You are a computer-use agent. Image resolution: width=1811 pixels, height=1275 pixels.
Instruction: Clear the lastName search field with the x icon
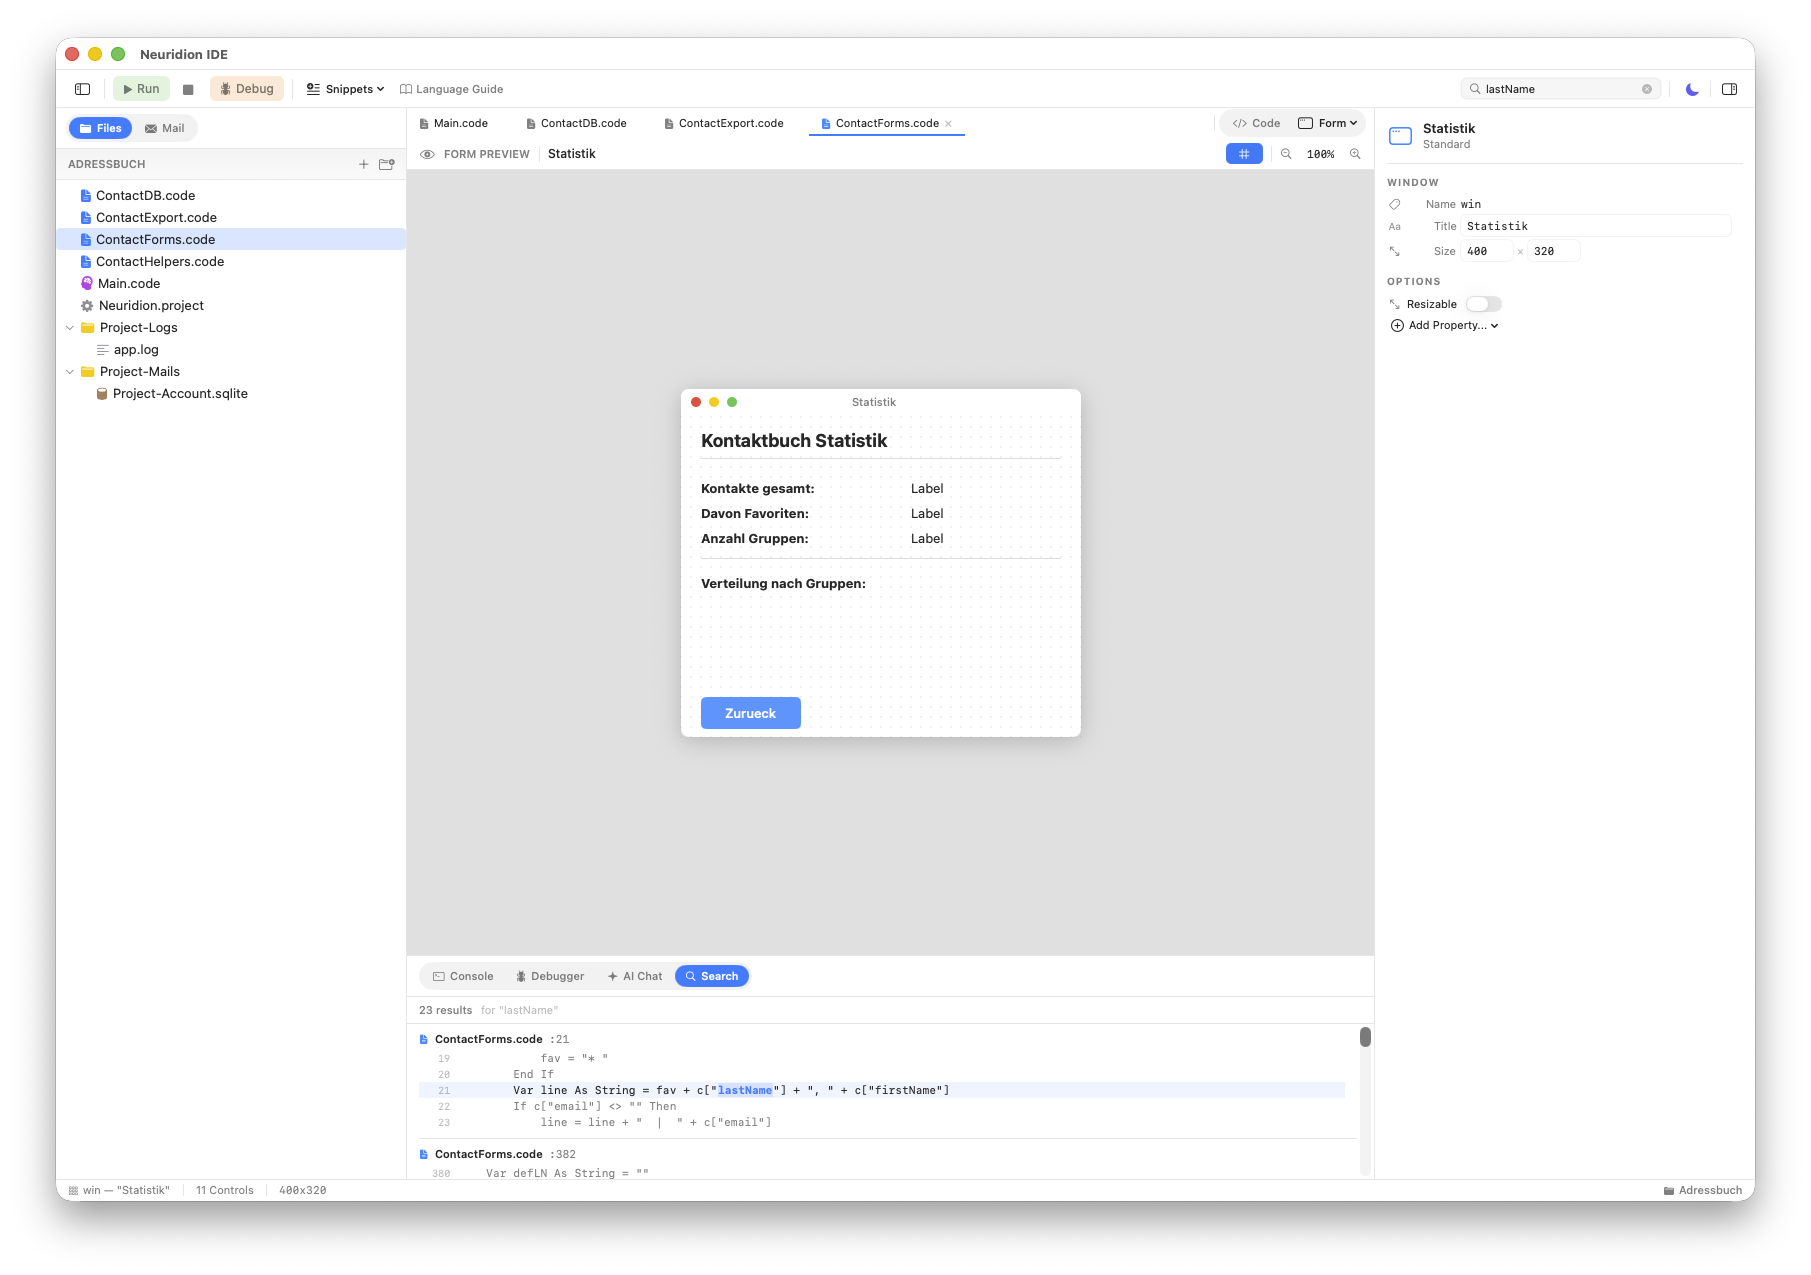pos(1647,88)
